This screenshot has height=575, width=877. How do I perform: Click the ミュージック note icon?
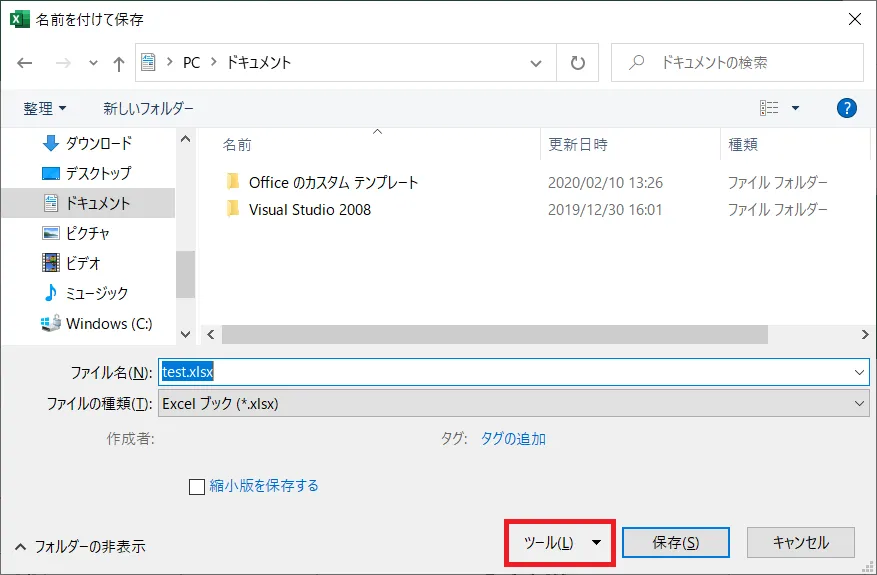pyautogui.click(x=51, y=293)
